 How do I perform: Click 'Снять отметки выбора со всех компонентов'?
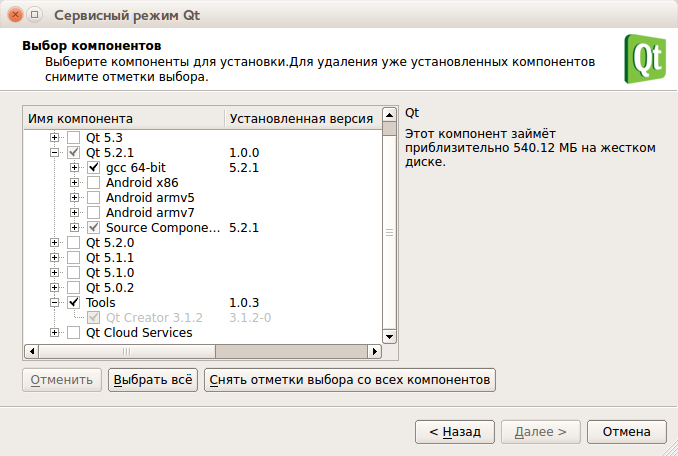(x=350, y=380)
